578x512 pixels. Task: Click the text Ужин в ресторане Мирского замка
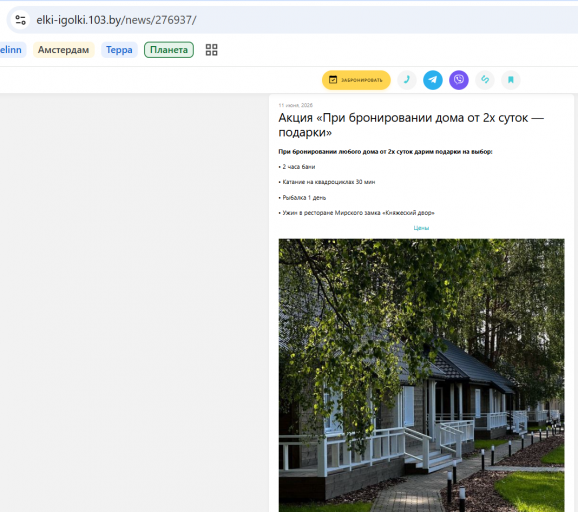(356, 213)
